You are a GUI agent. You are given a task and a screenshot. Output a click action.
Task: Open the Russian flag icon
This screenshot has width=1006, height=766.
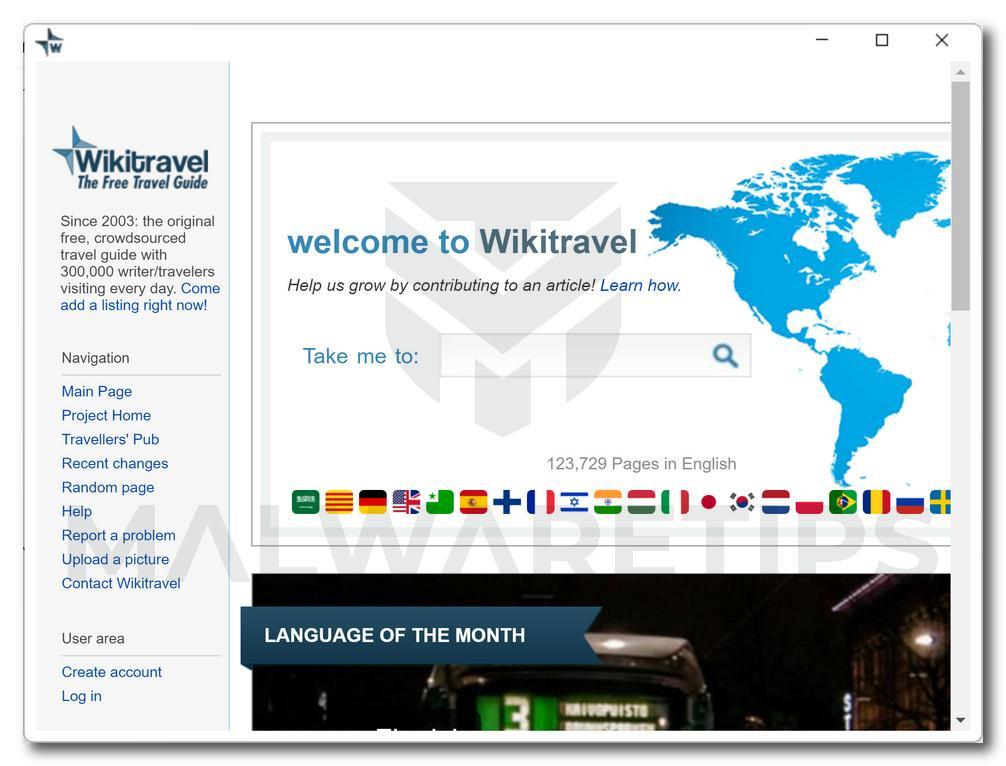pyautogui.click(x=909, y=502)
